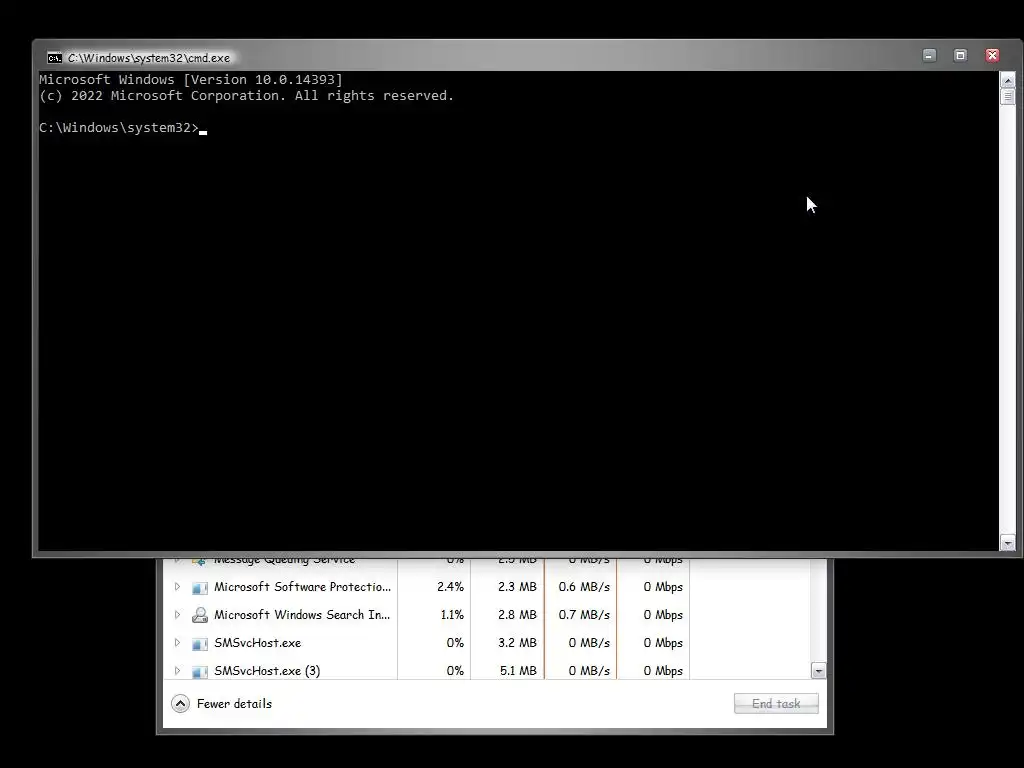Click the 2.8 MB memory value
Image resolution: width=1024 pixels, height=768 pixels.
tap(517, 615)
